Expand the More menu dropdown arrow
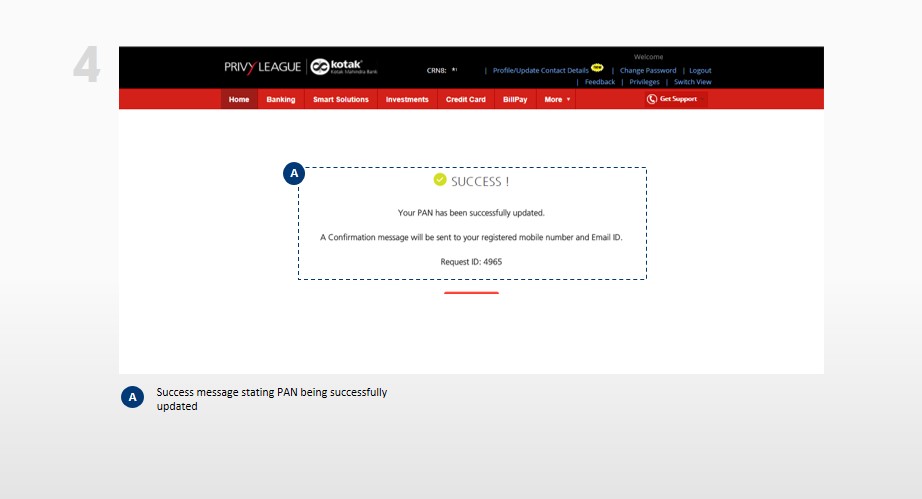 (x=568, y=99)
